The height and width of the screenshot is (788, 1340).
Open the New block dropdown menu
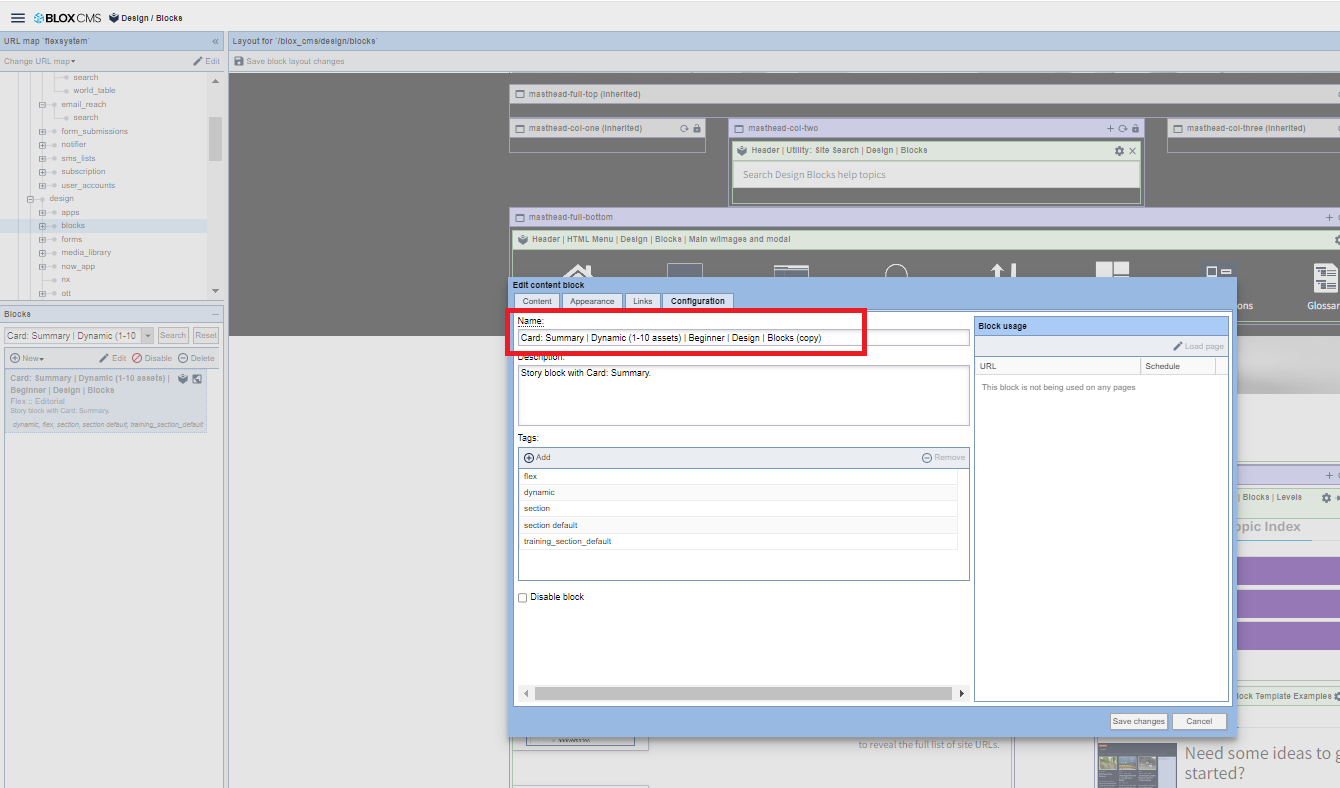coord(27,358)
